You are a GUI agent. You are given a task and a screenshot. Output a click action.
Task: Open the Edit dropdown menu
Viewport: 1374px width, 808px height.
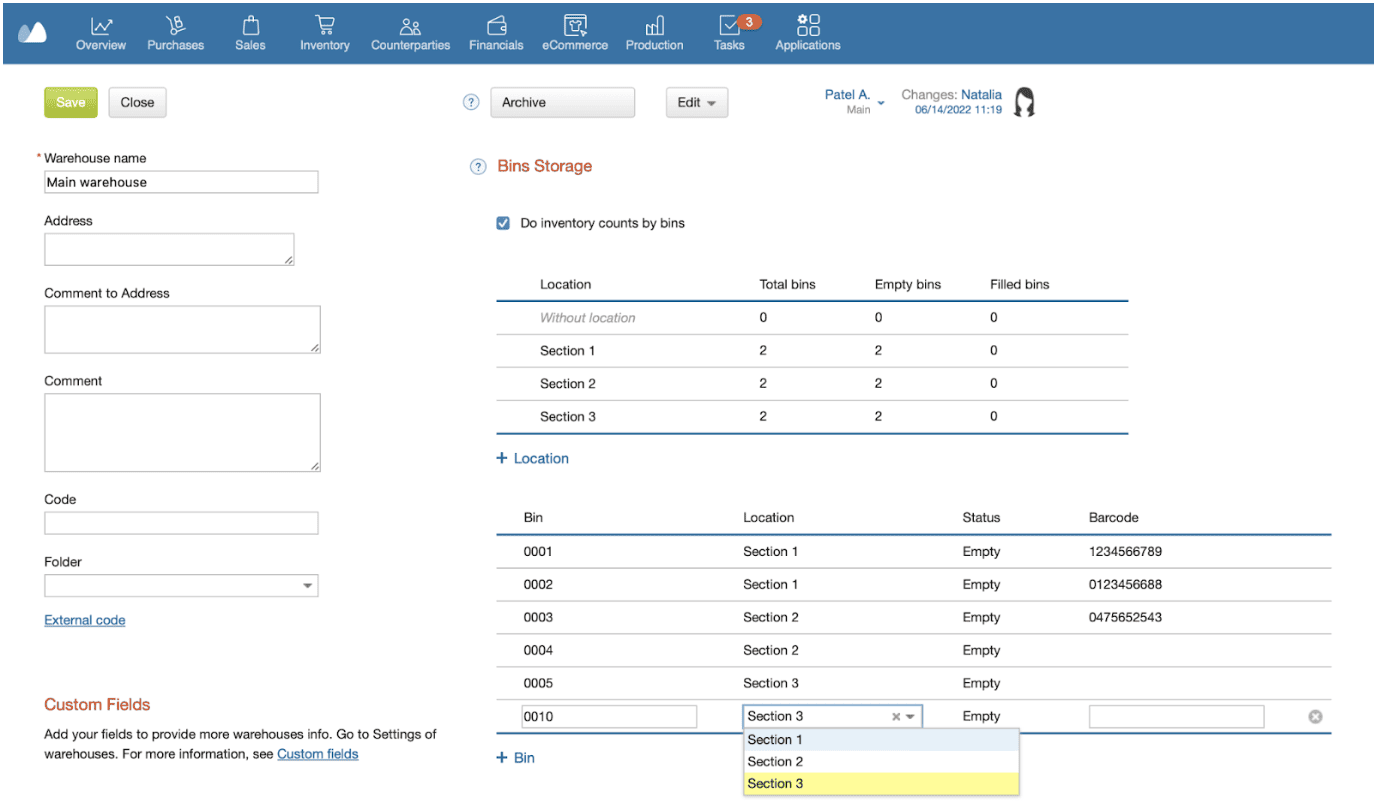[x=697, y=102]
